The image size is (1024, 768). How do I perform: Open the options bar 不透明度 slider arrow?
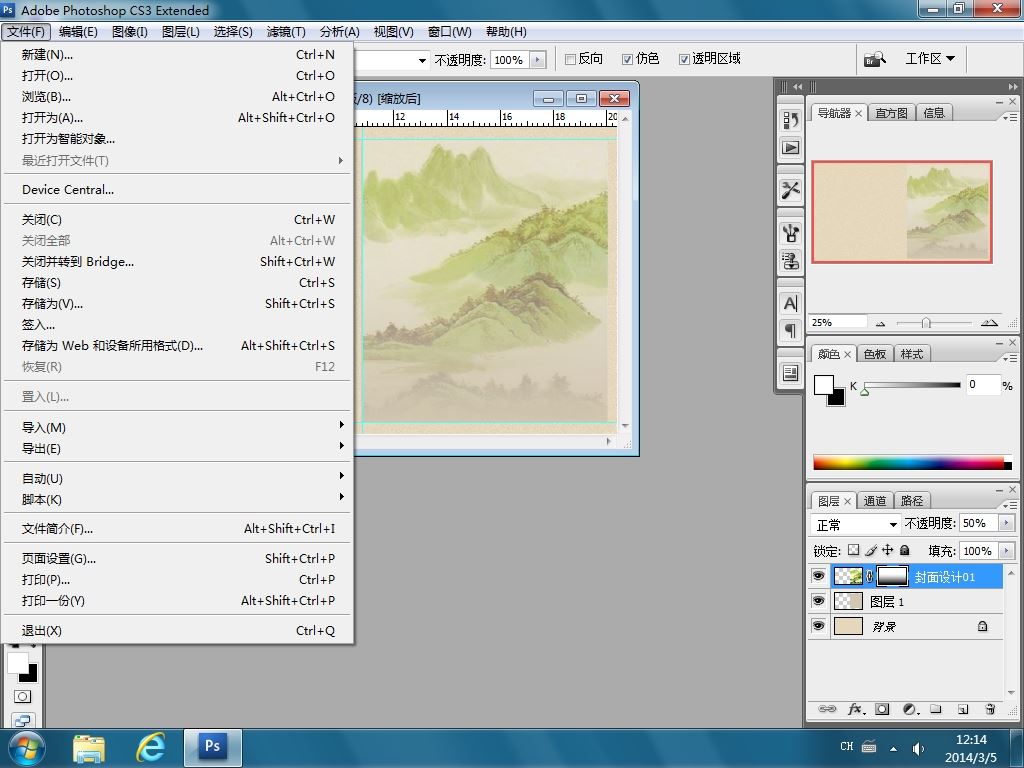click(538, 59)
